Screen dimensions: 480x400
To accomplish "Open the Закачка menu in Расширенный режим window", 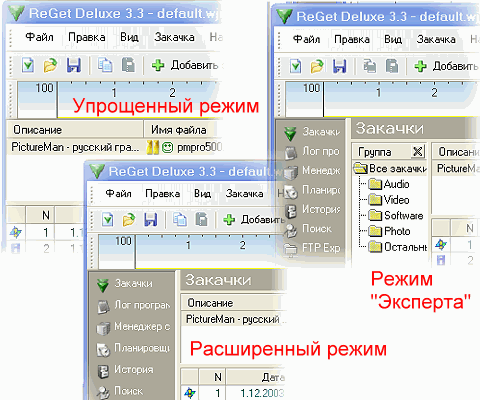I will point(244,194).
